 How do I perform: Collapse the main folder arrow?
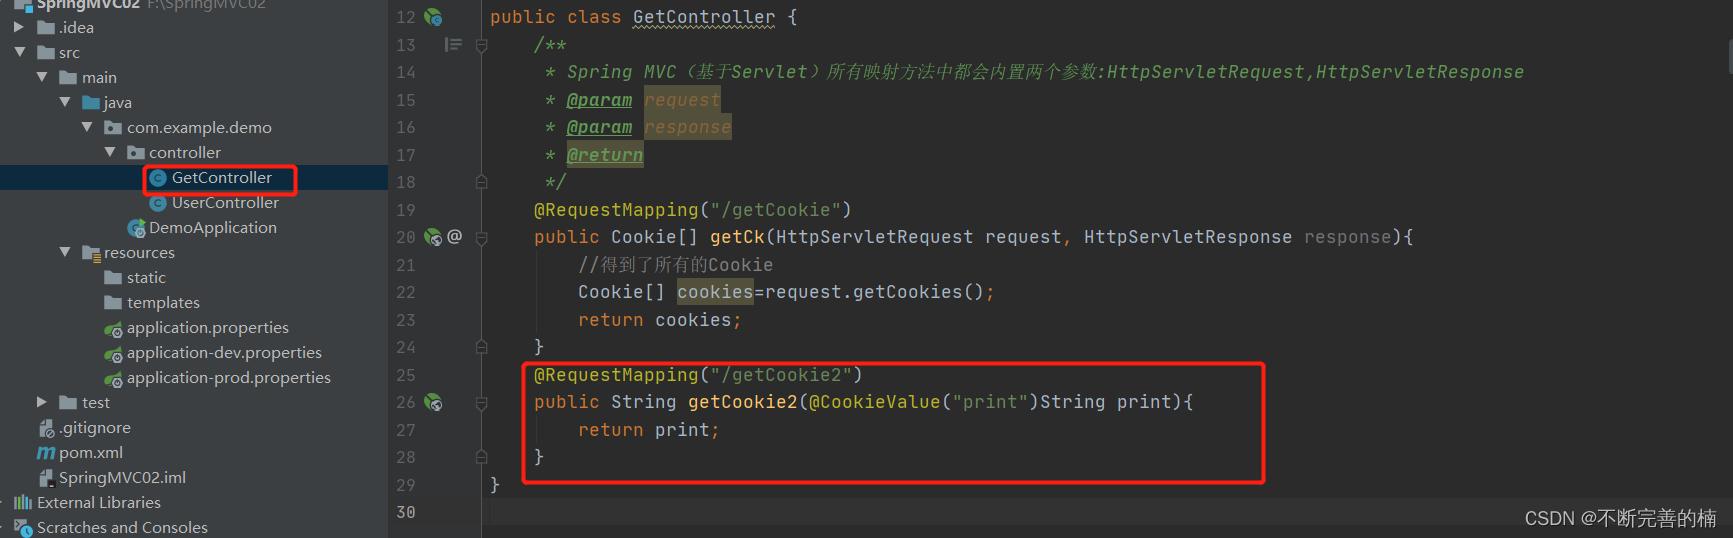click(x=42, y=77)
